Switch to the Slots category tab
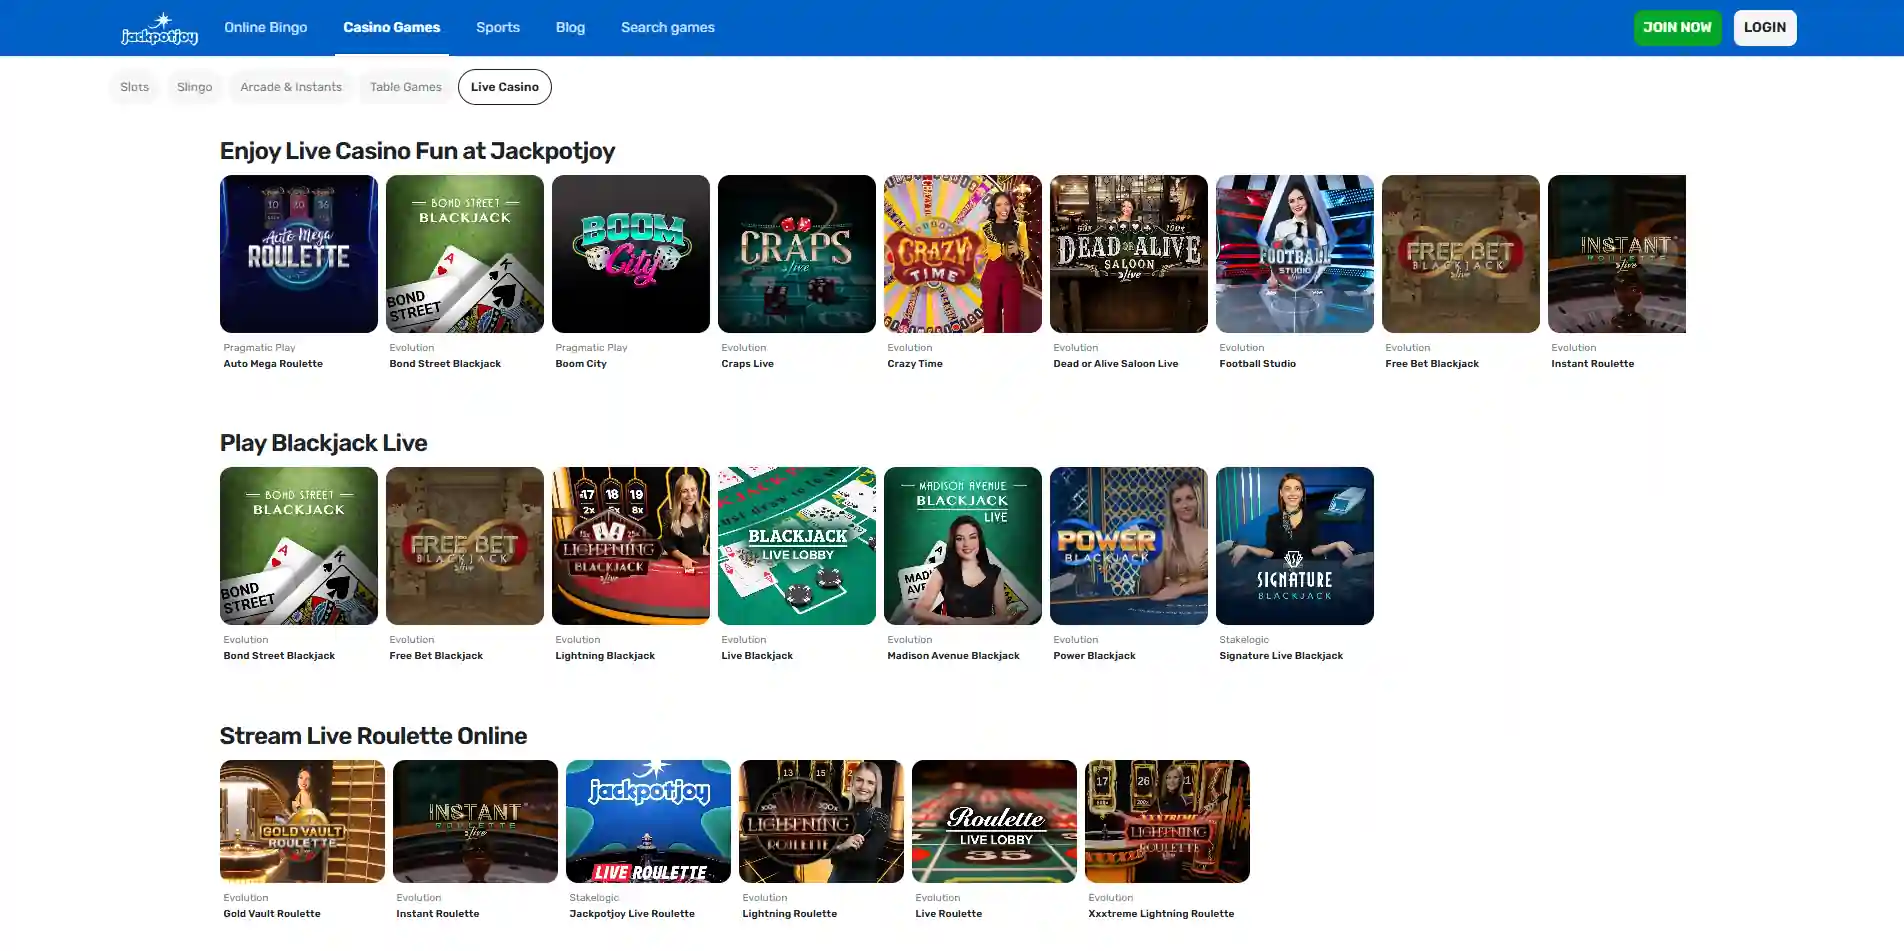The width and height of the screenshot is (1904, 951). (134, 87)
